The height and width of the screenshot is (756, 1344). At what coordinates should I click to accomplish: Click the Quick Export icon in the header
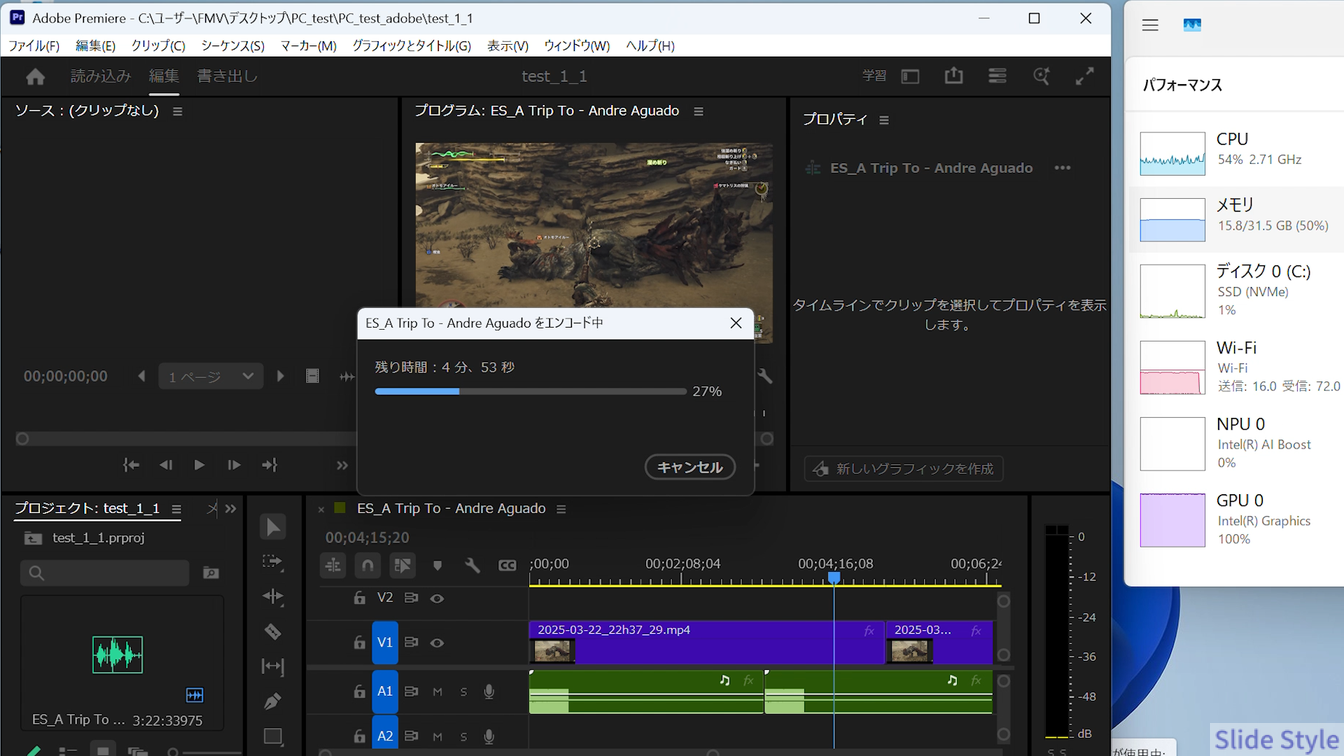click(953, 76)
